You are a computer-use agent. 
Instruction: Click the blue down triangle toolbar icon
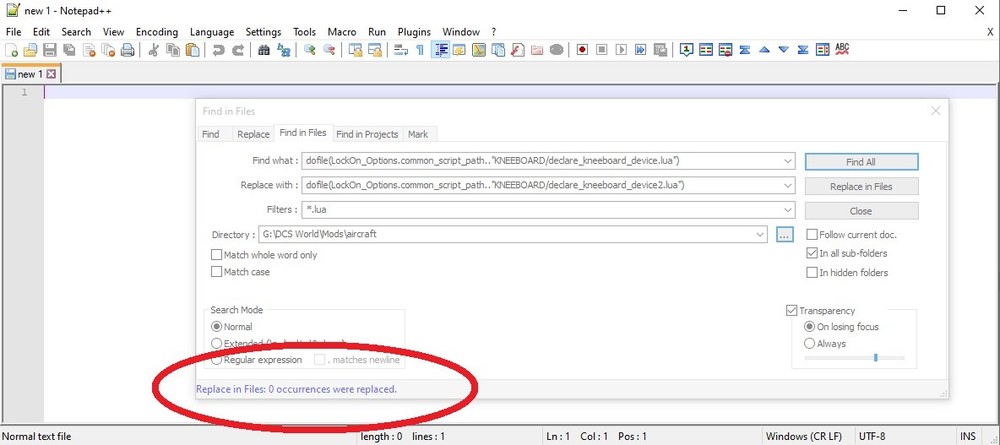point(784,50)
